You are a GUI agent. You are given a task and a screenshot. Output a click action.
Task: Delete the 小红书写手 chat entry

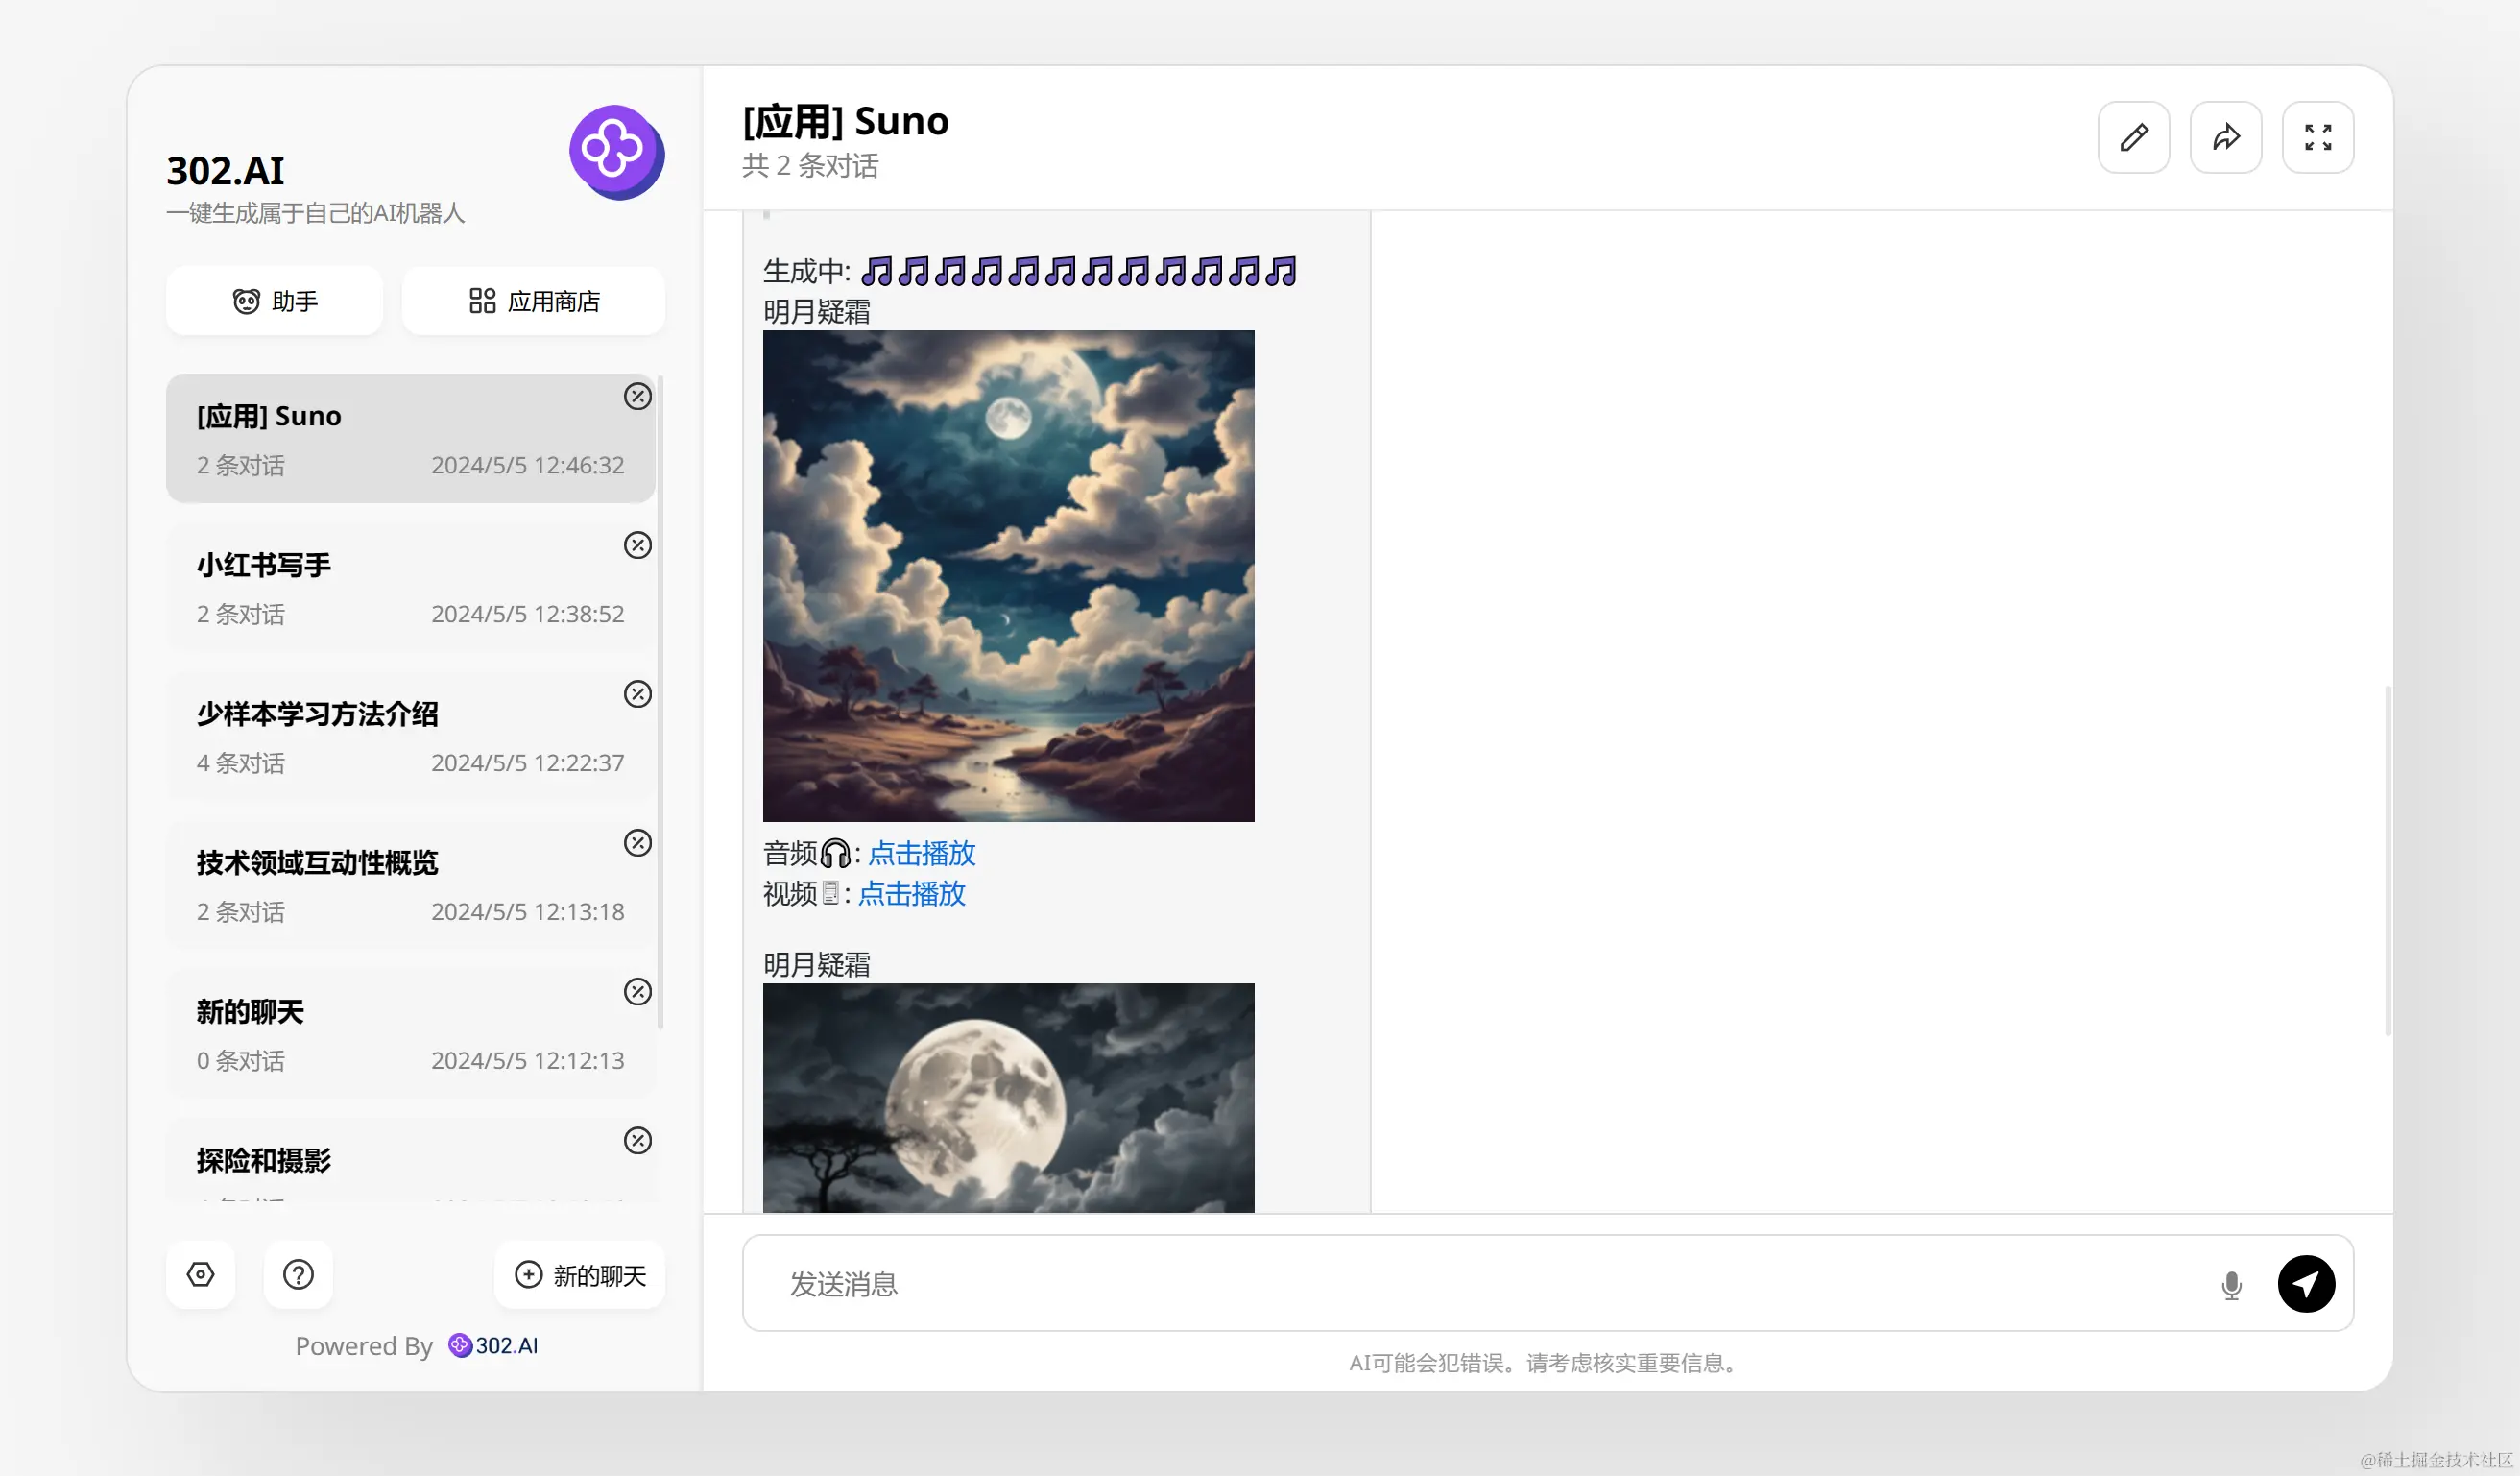(x=637, y=545)
